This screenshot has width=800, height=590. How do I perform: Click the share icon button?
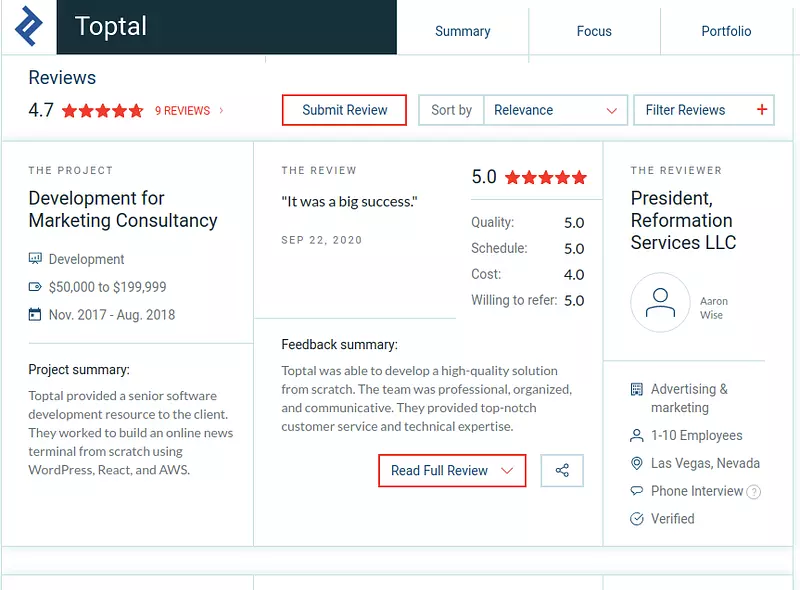click(562, 471)
